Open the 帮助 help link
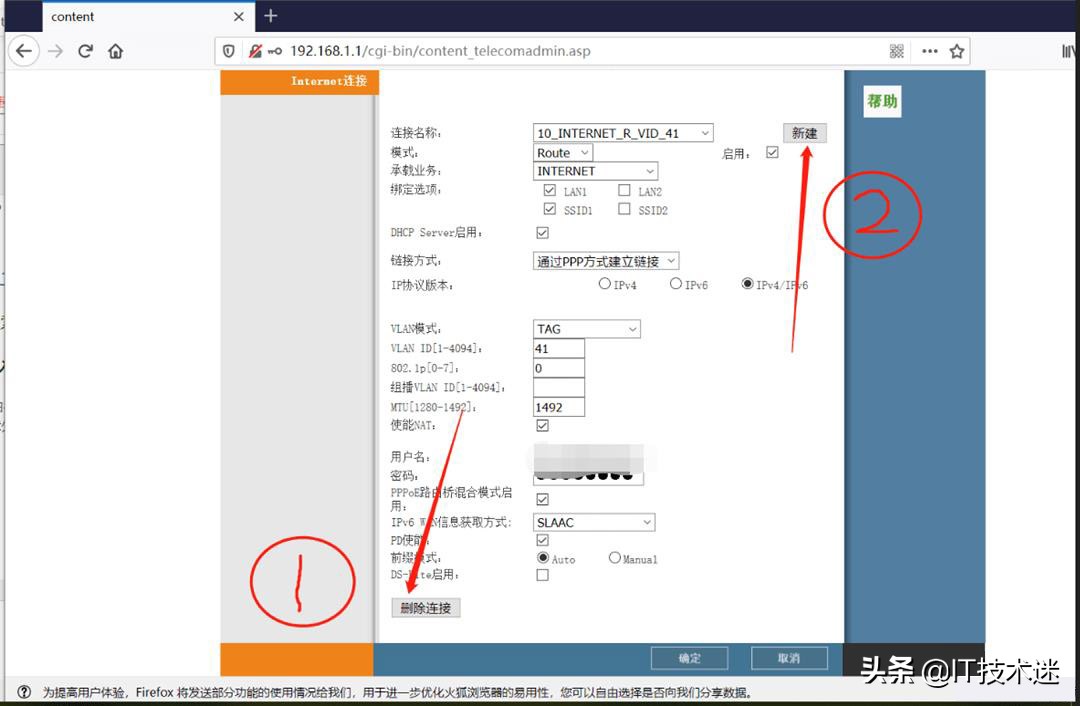This screenshot has width=1080, height=706. point(881,100)
